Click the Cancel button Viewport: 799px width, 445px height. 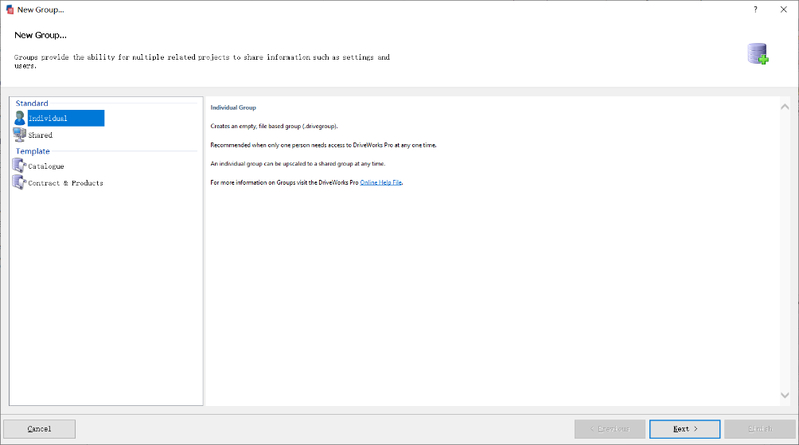(39, 429)
